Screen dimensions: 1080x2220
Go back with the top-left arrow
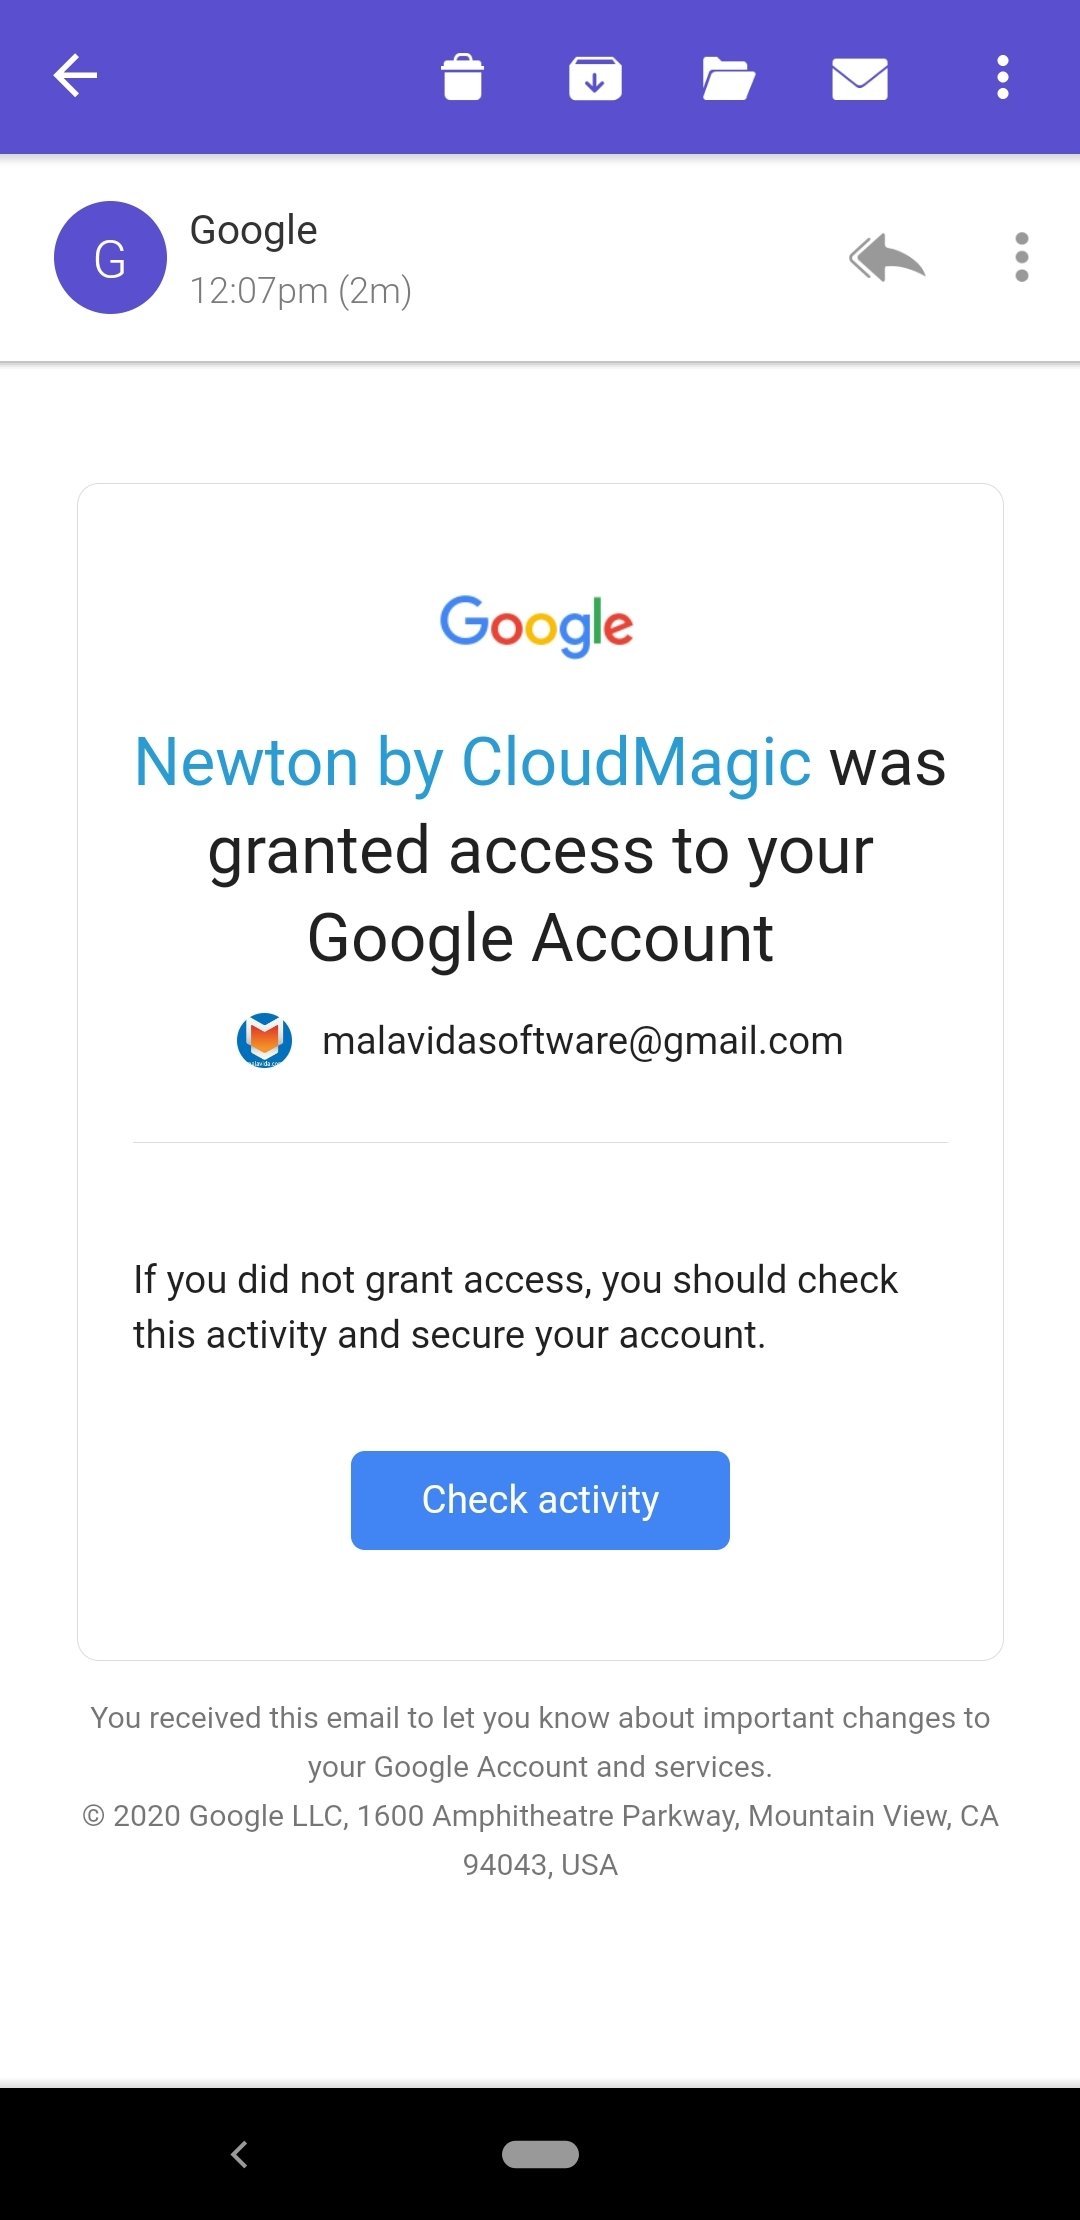click(x=75, y=76)
